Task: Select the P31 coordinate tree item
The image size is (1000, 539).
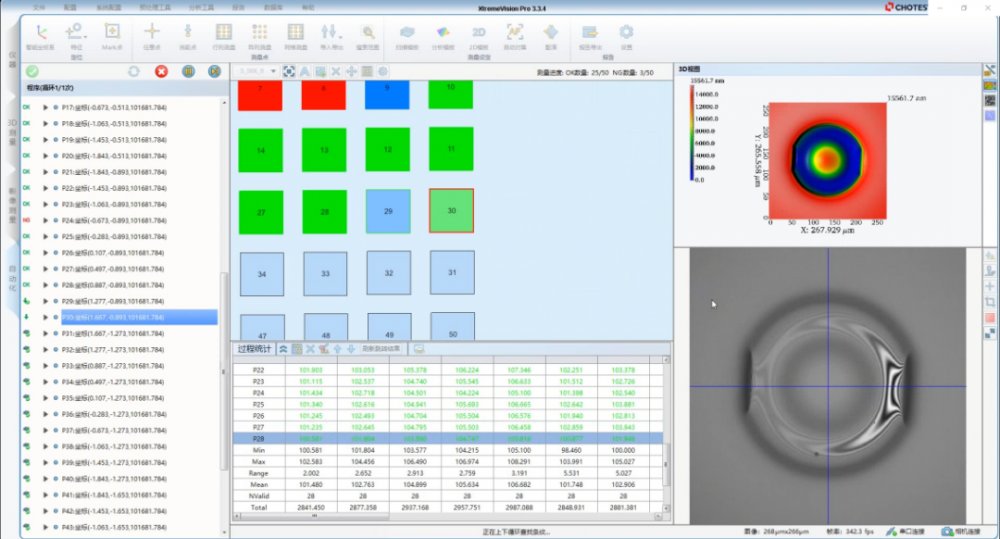Action: 113,334
